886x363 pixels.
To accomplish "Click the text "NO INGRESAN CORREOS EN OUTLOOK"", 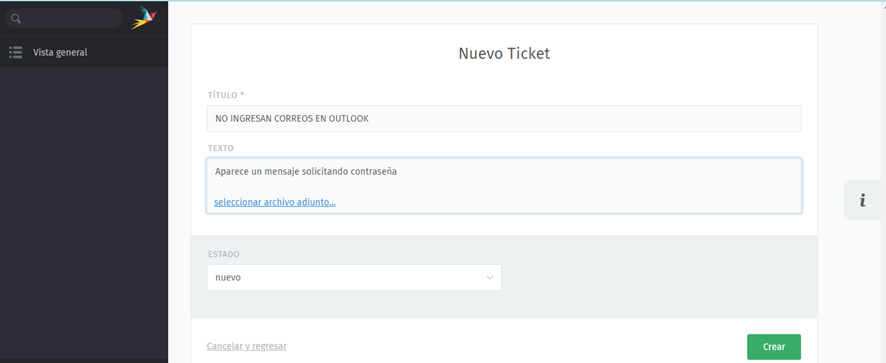I will point(292,119).
